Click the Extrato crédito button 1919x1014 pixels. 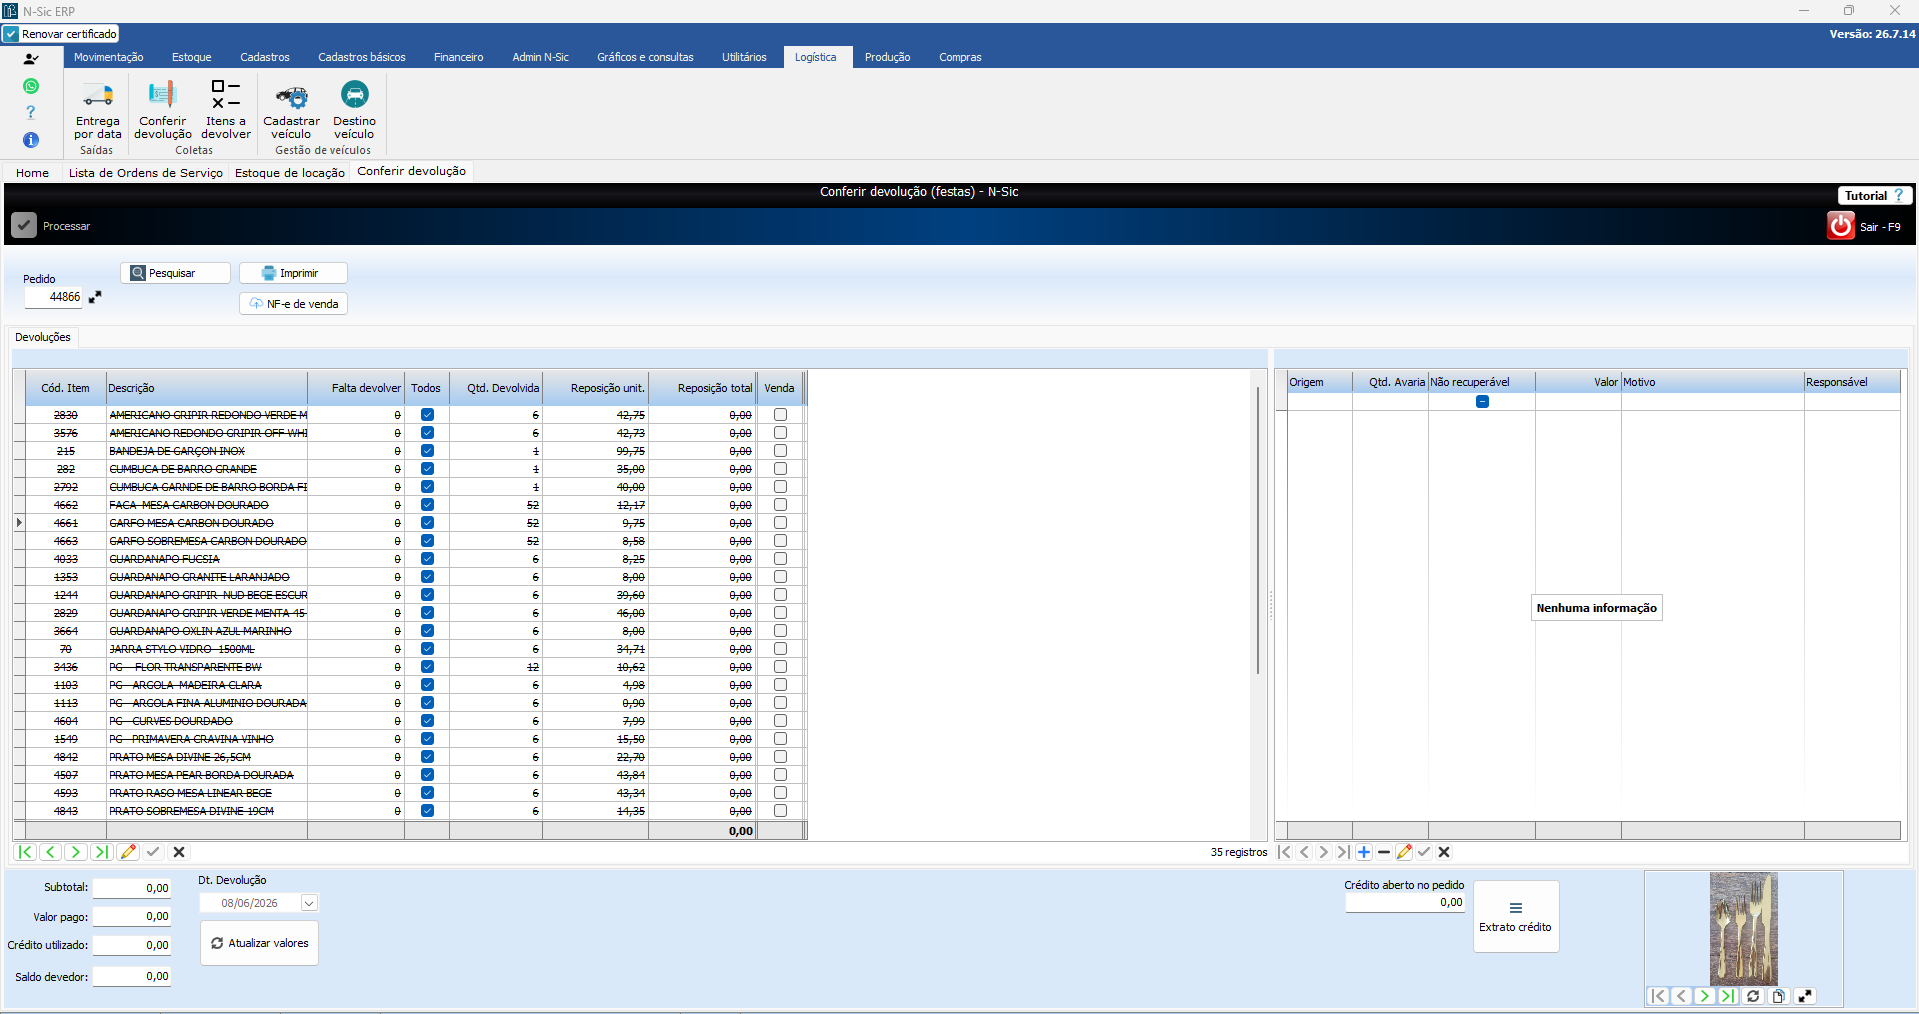tap(1516, 916)
